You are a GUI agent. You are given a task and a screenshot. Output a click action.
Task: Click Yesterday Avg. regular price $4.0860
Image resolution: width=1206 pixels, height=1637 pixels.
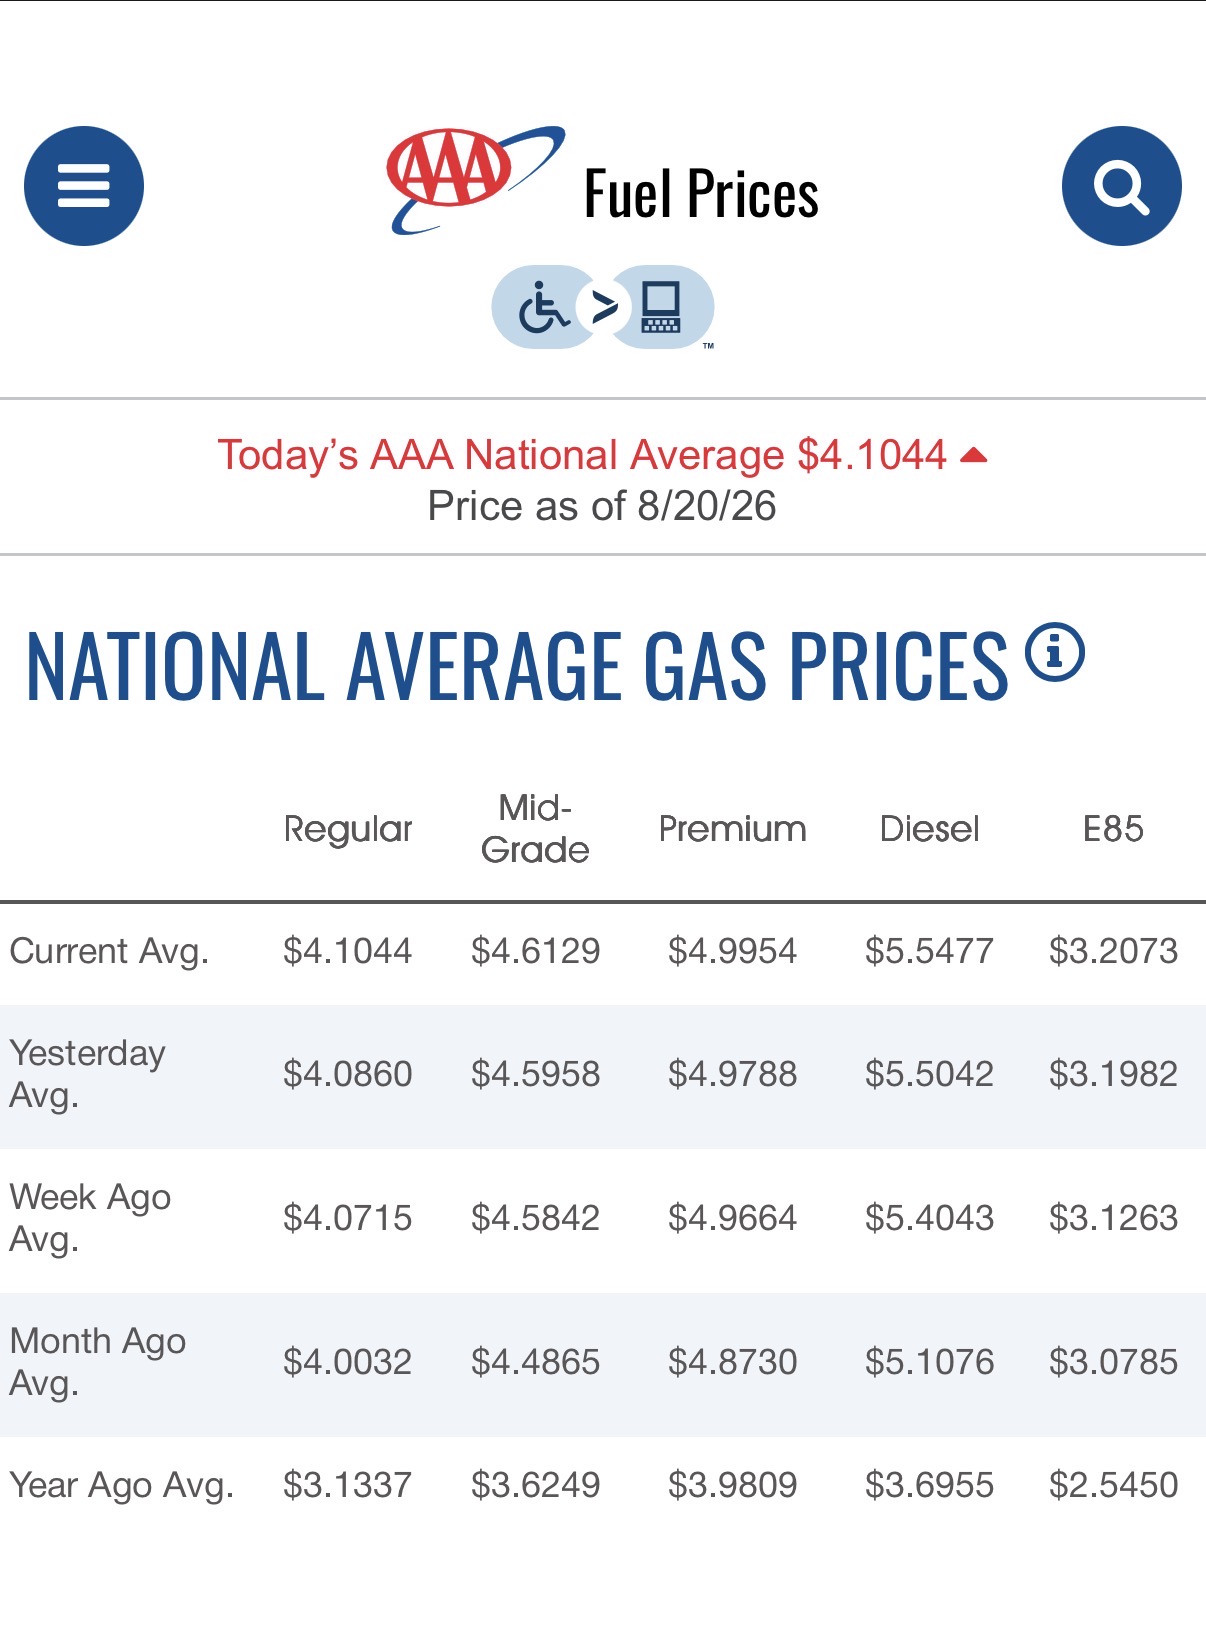click(347, 1074)
